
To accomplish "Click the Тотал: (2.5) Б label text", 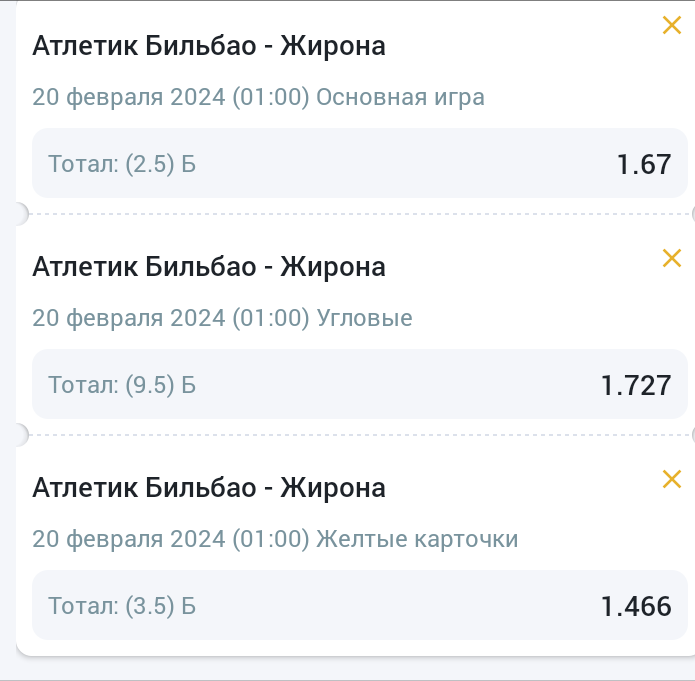I will pyautogui.click(x=122, y=164).
